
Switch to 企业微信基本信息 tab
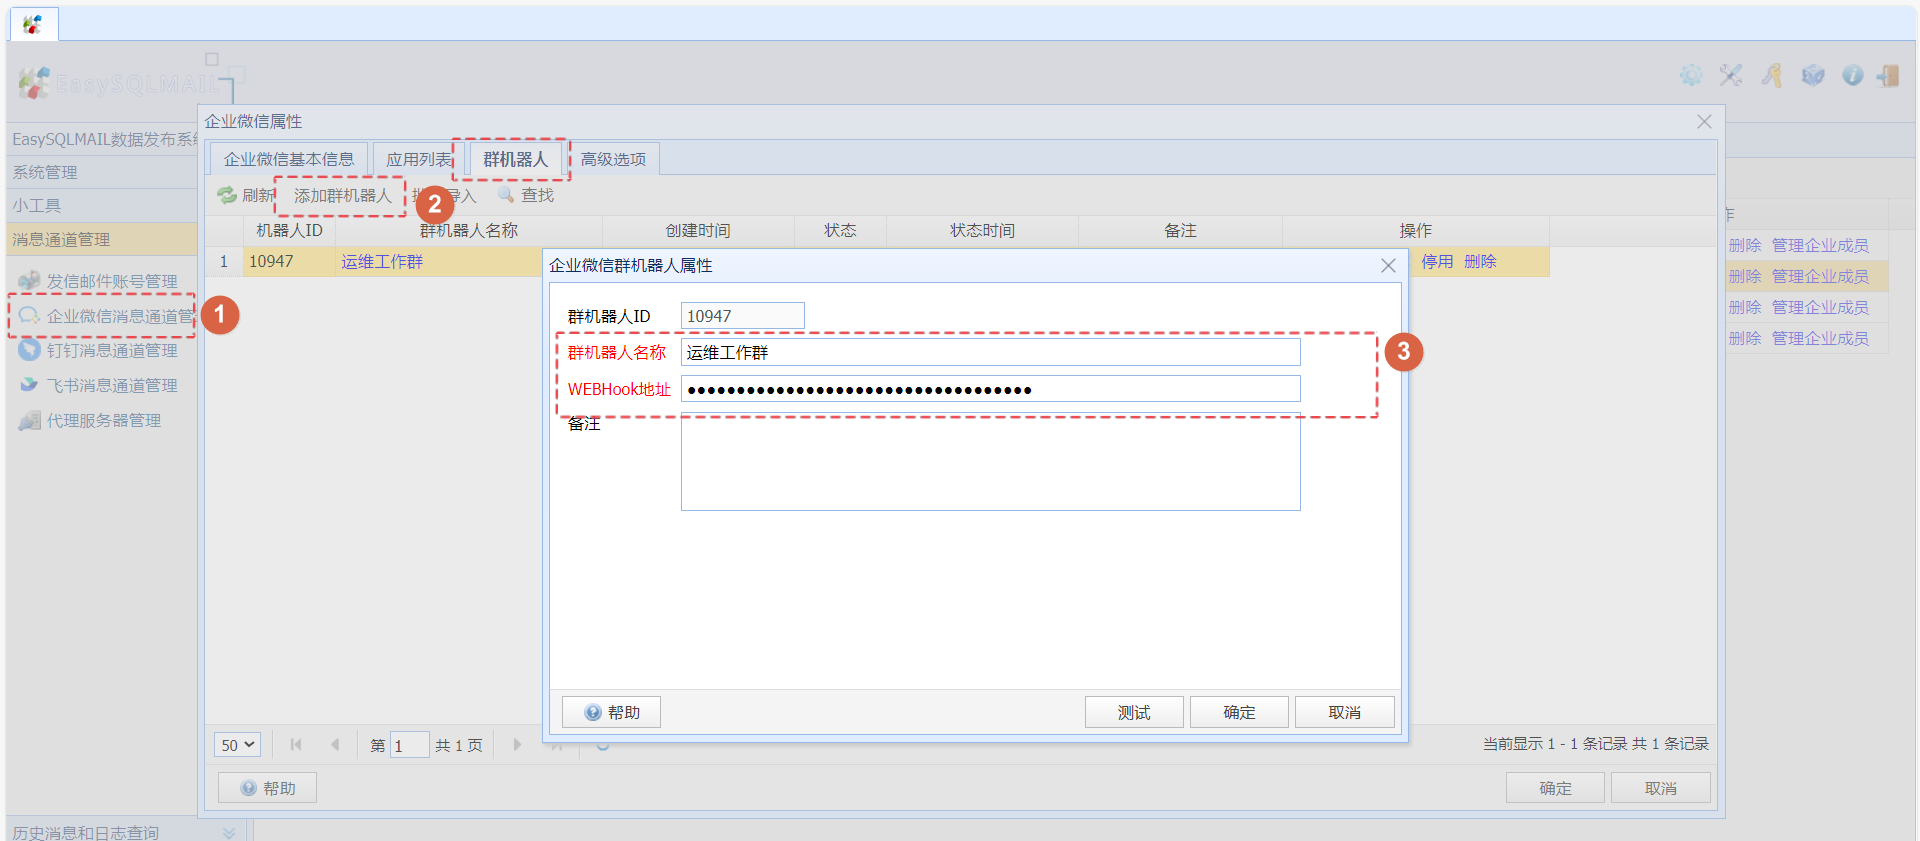click(289, 159)
